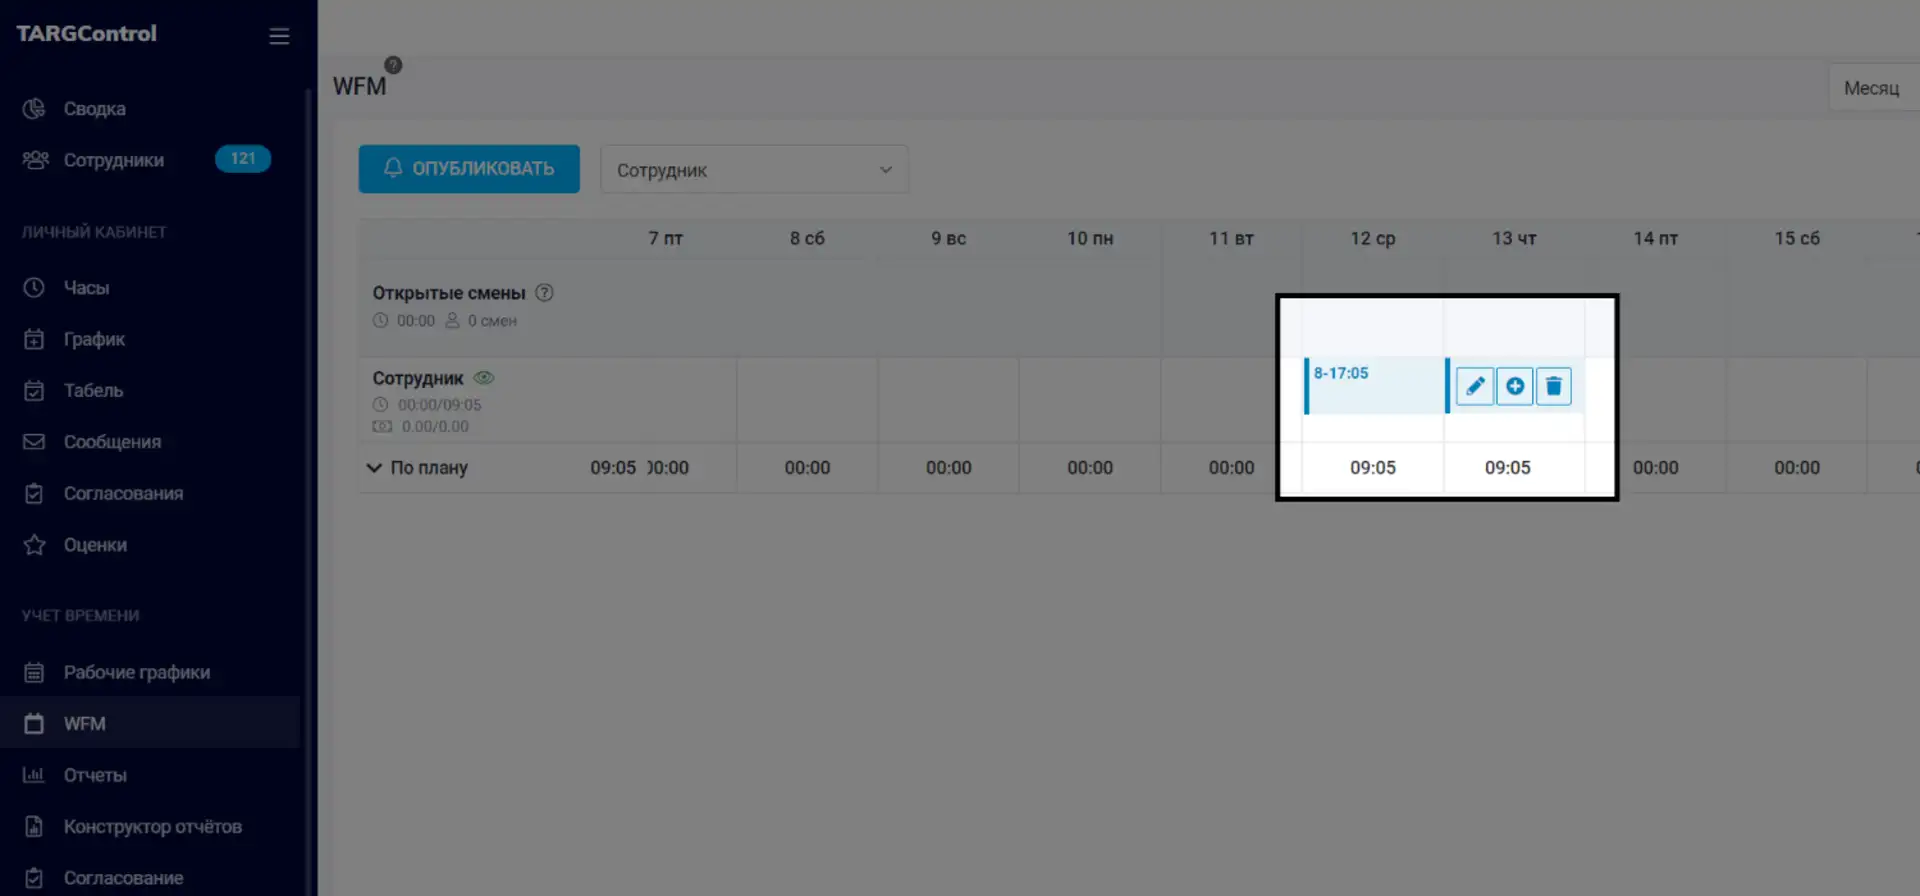Click the Сообщения envelope icon

coord(34,442)
